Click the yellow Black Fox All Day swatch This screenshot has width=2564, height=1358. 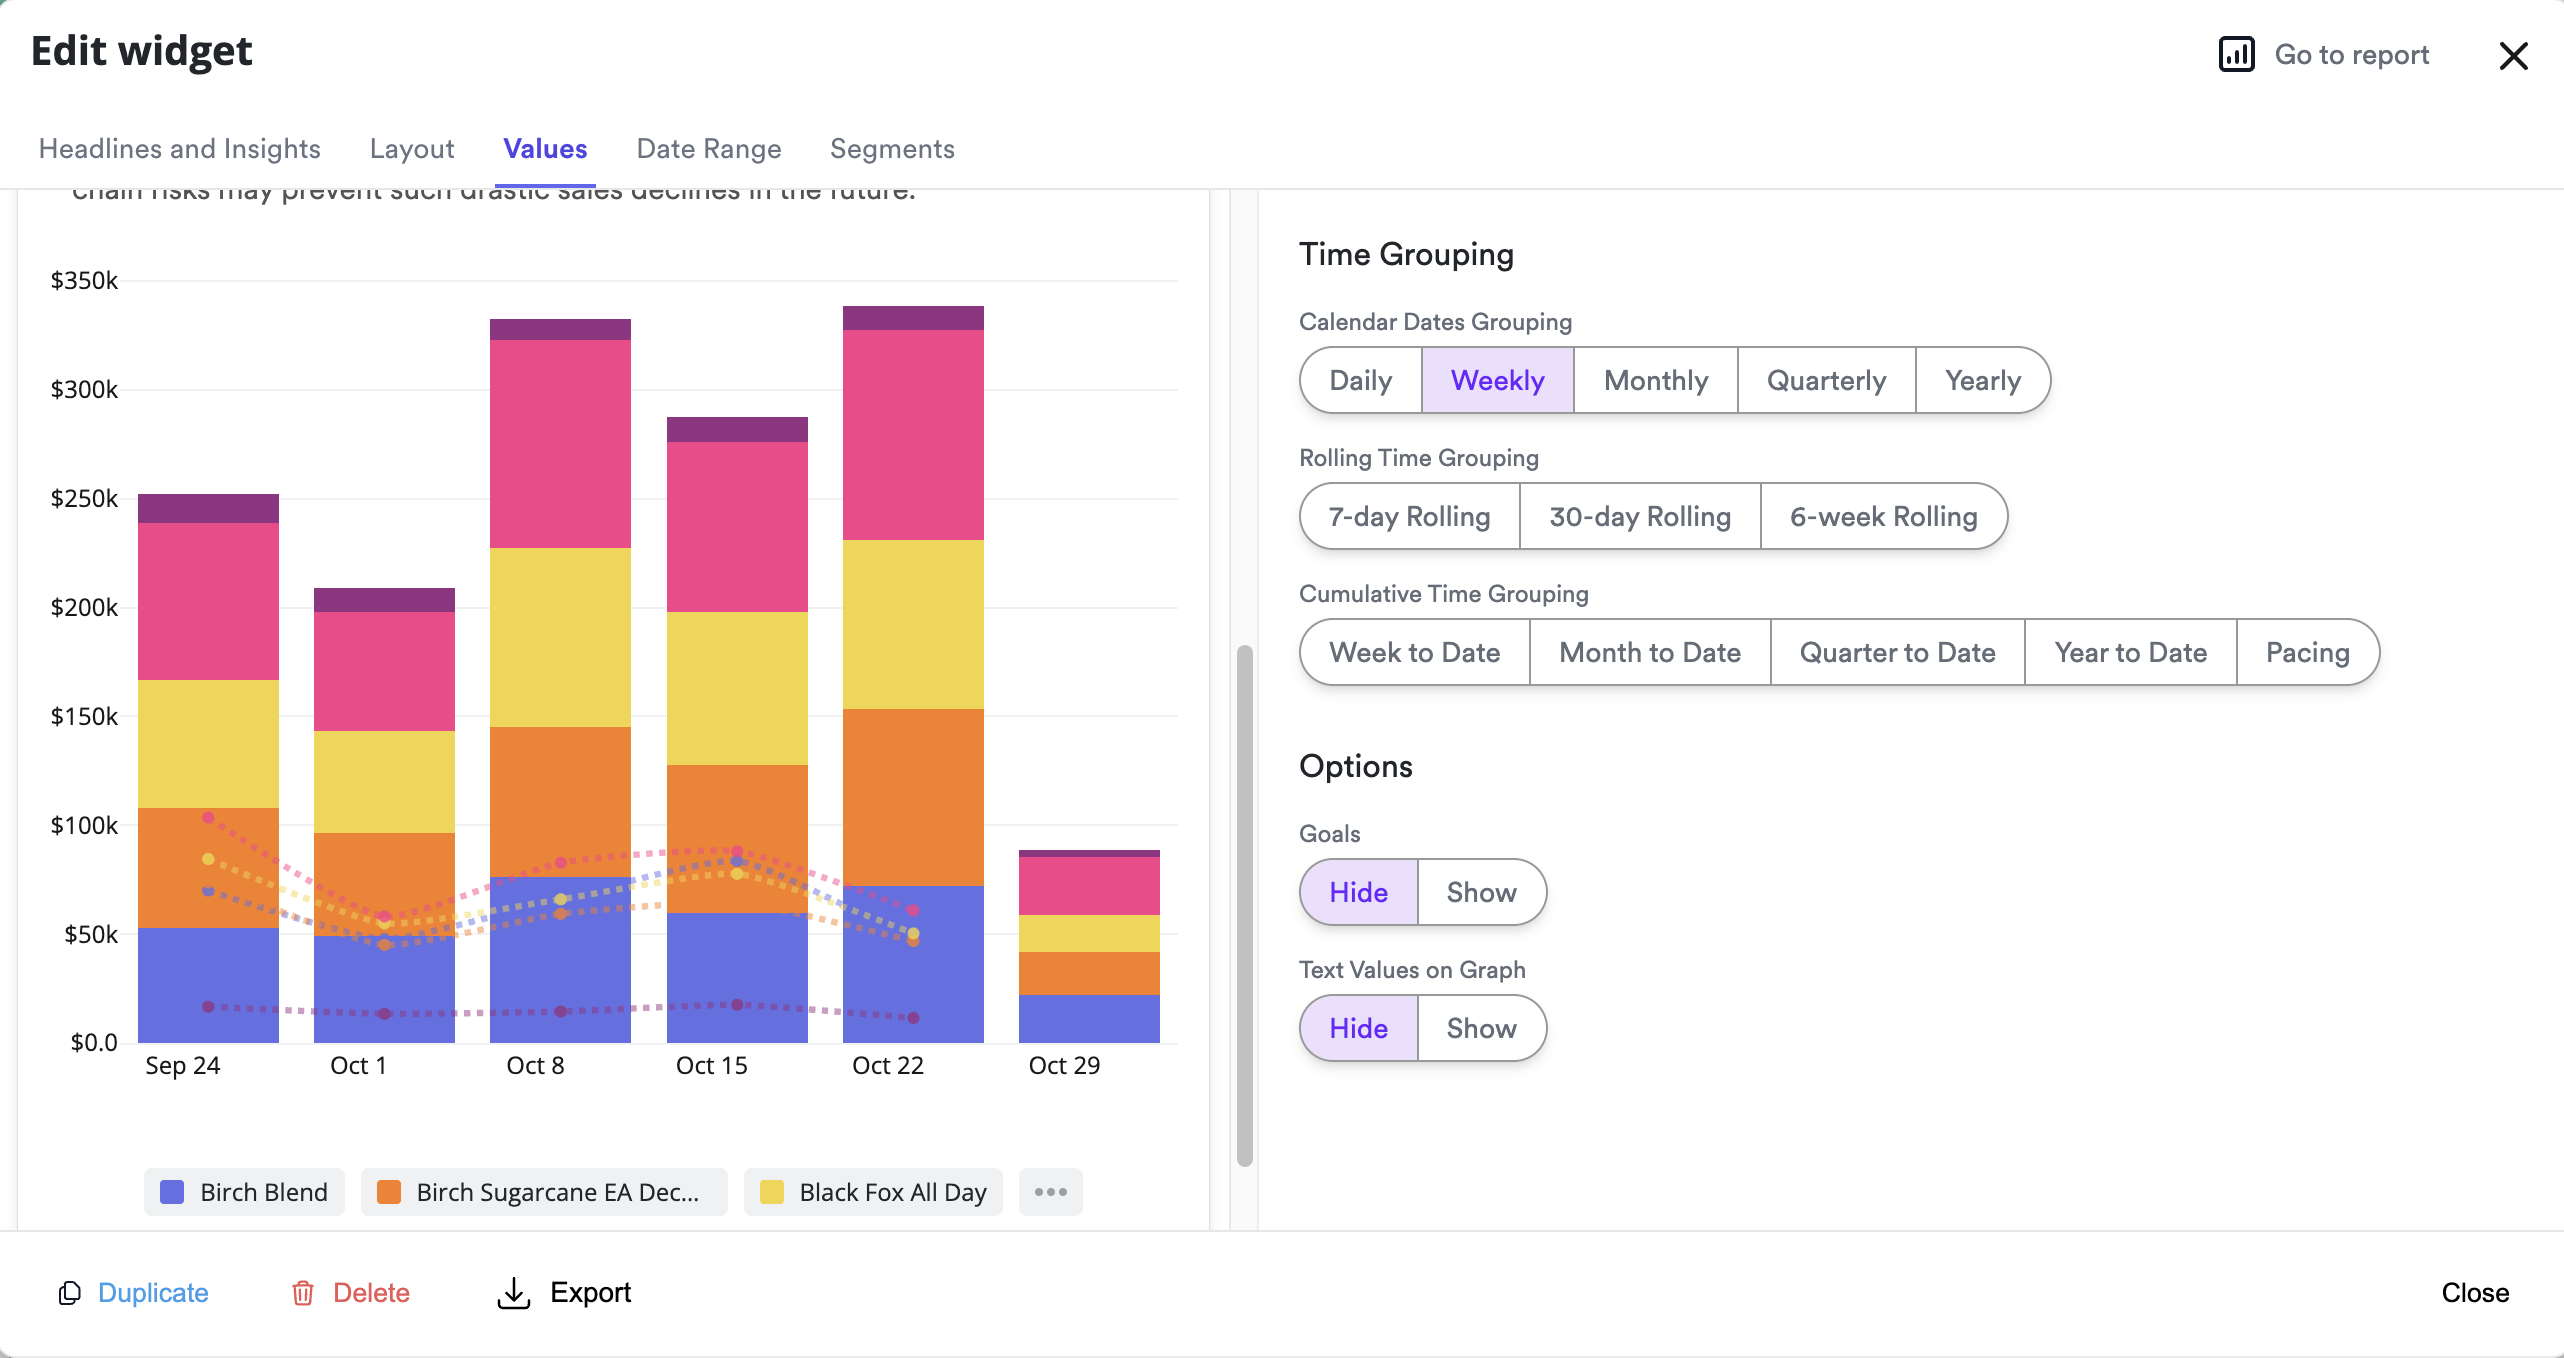[772, 1192]
